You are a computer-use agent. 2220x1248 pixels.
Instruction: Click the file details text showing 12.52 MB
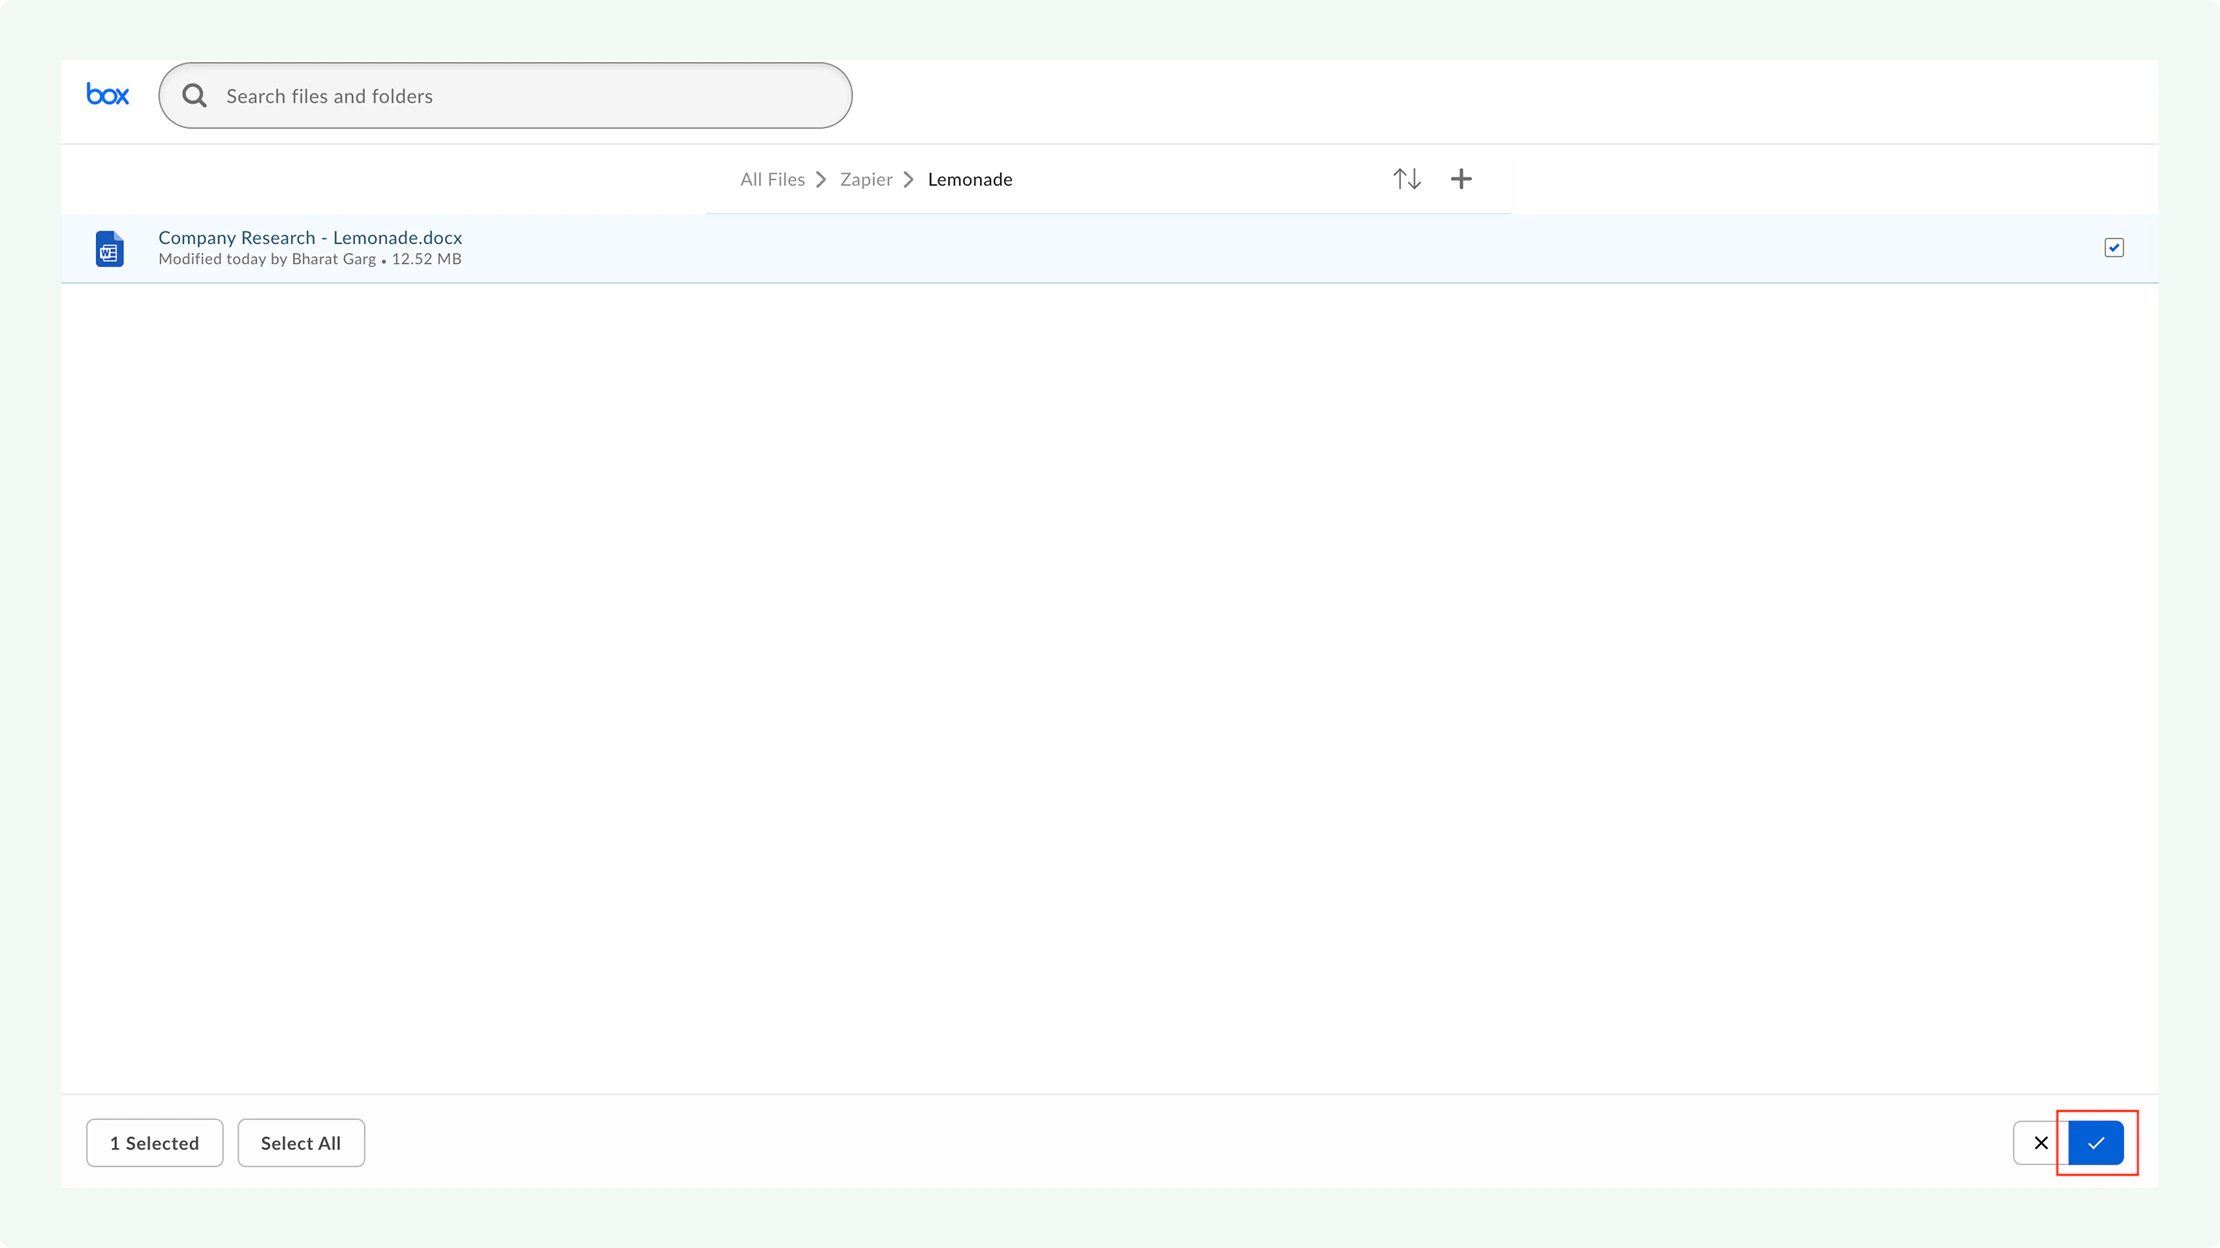tap(310, 259)
